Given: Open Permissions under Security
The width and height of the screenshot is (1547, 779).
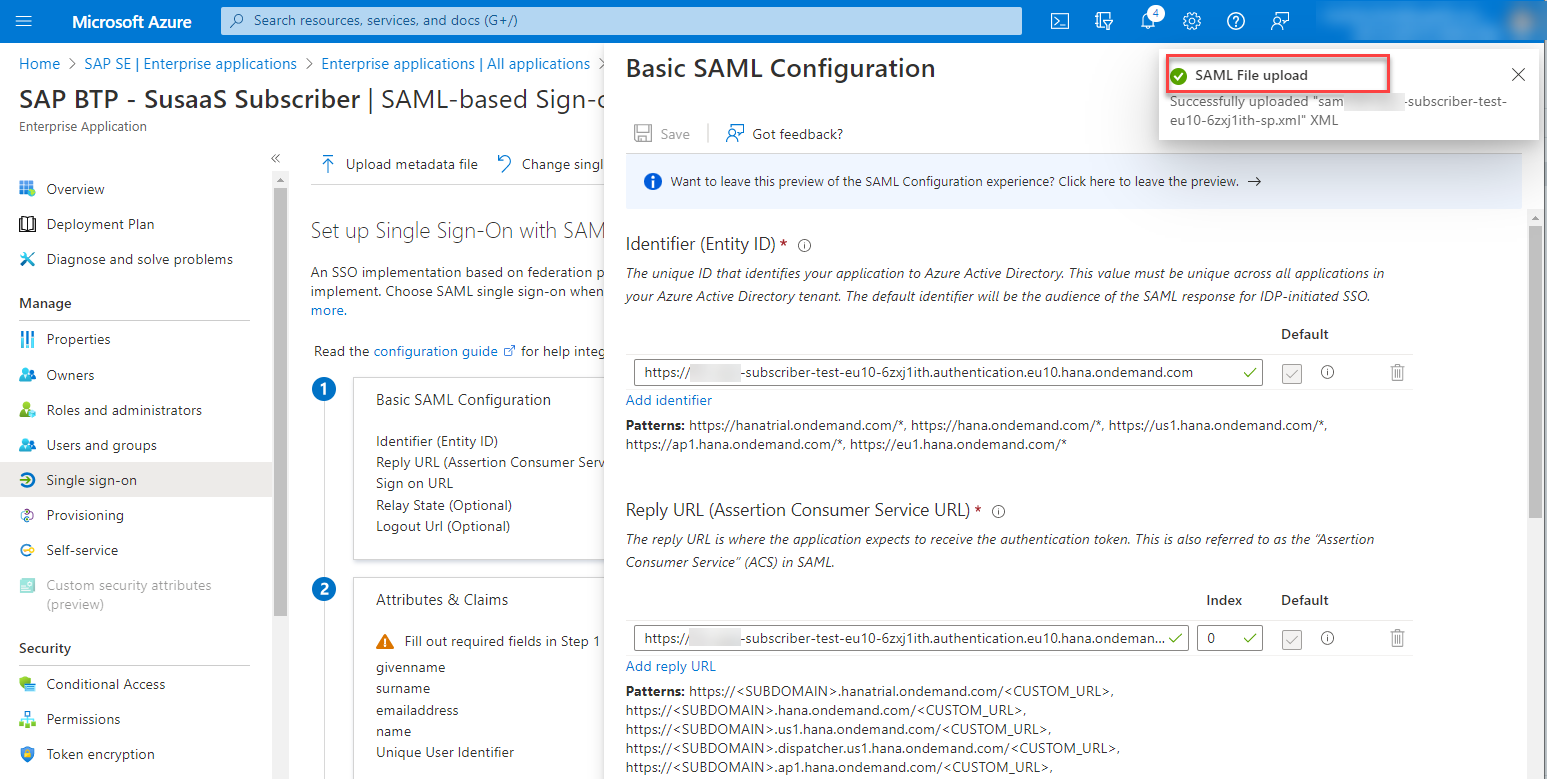Looking at the screenshot, I should tap(83, 719).
